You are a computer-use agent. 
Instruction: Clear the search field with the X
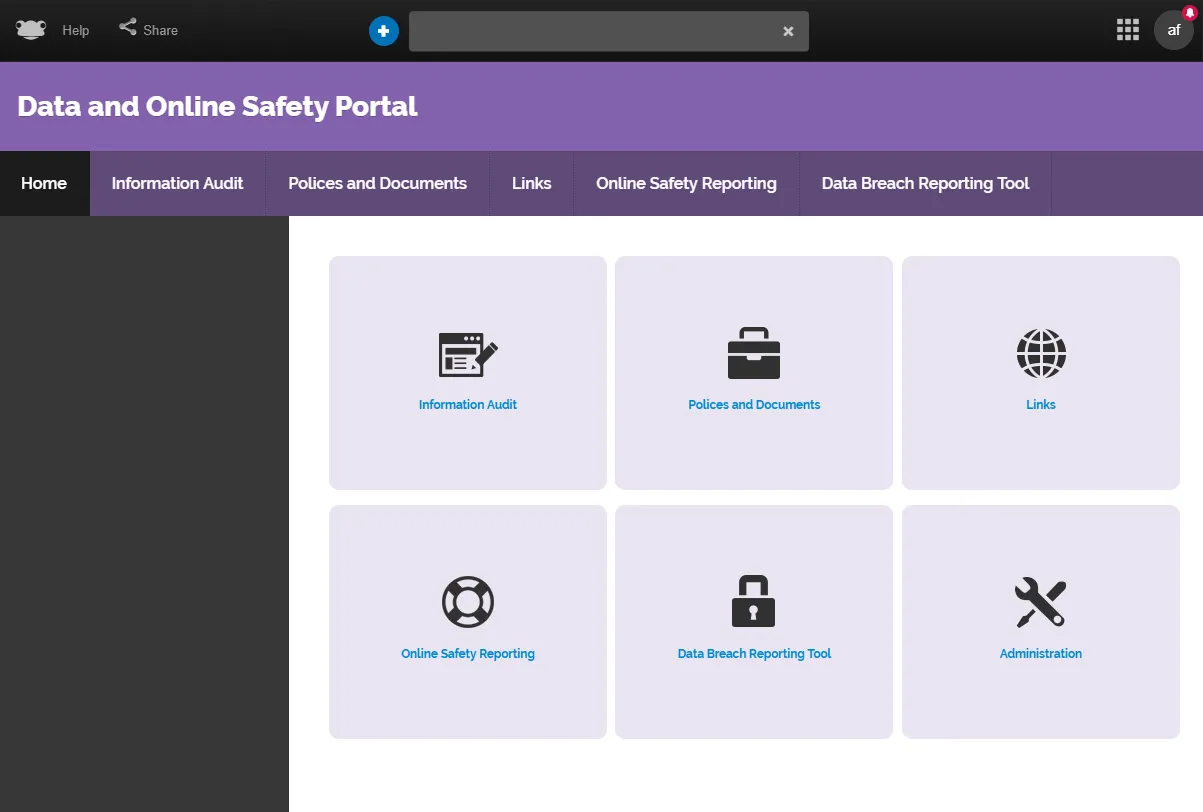[788, 31]
